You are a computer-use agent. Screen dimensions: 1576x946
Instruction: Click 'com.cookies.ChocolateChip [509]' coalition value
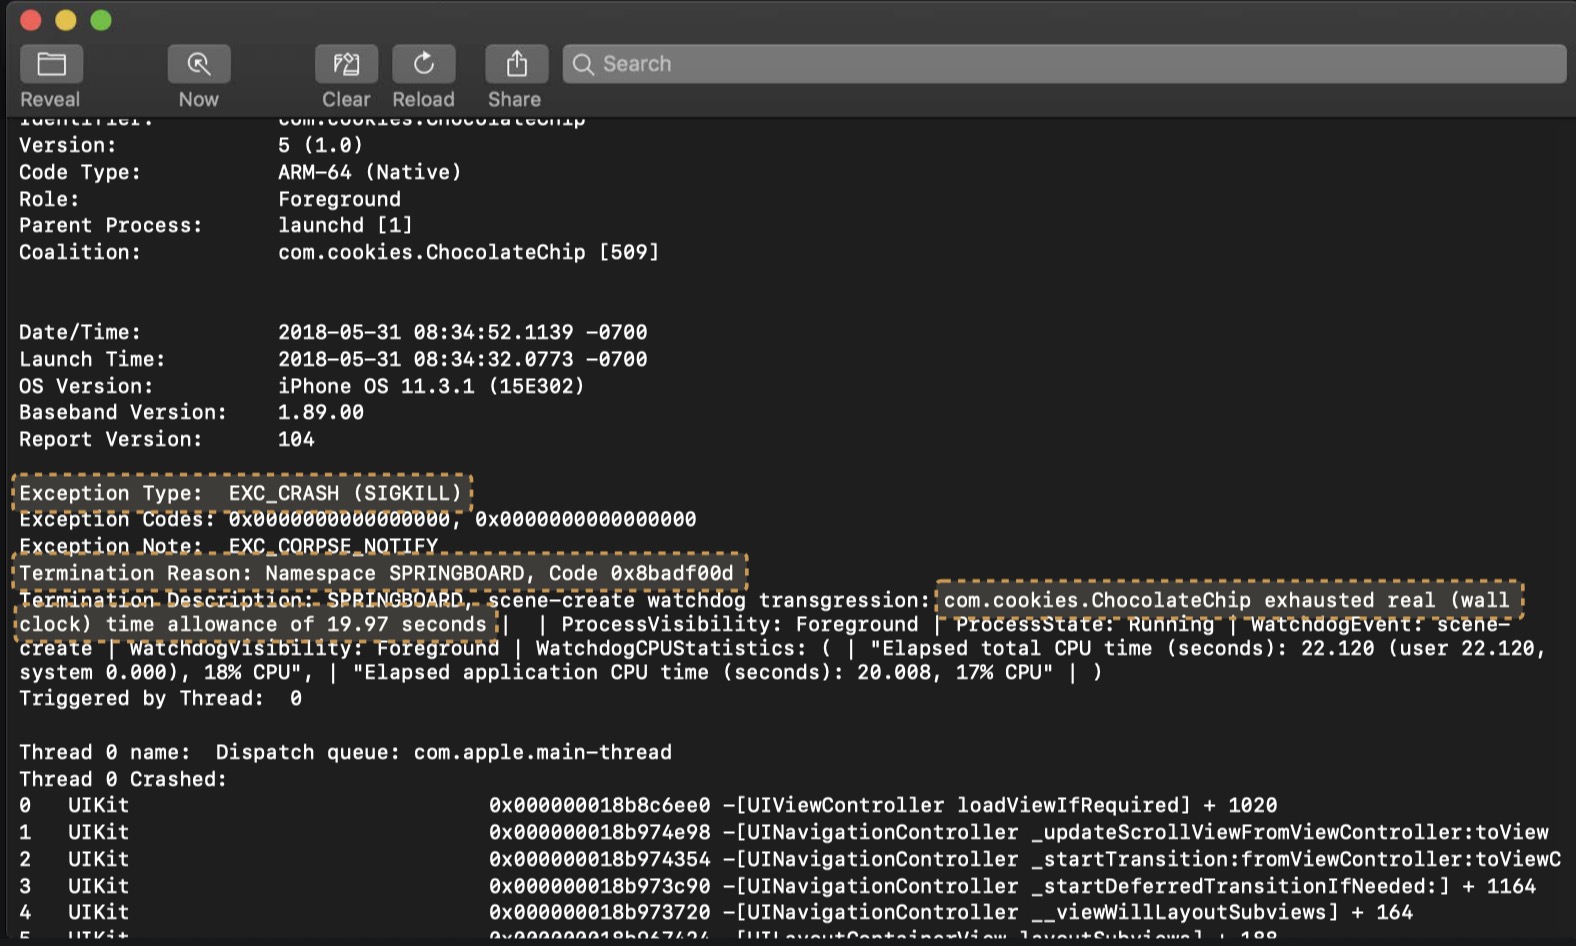[468, 252]
